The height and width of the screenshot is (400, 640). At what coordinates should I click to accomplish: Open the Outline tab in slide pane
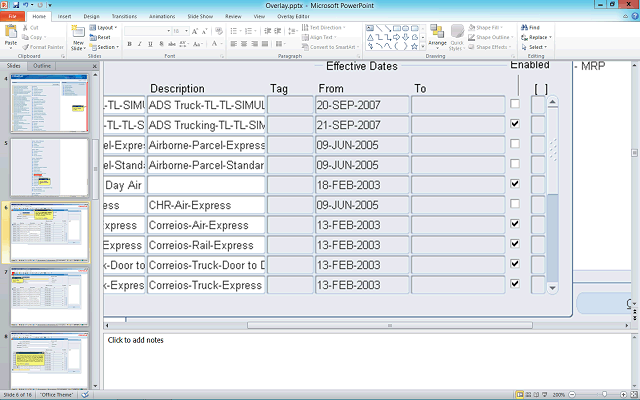(41, 65)
